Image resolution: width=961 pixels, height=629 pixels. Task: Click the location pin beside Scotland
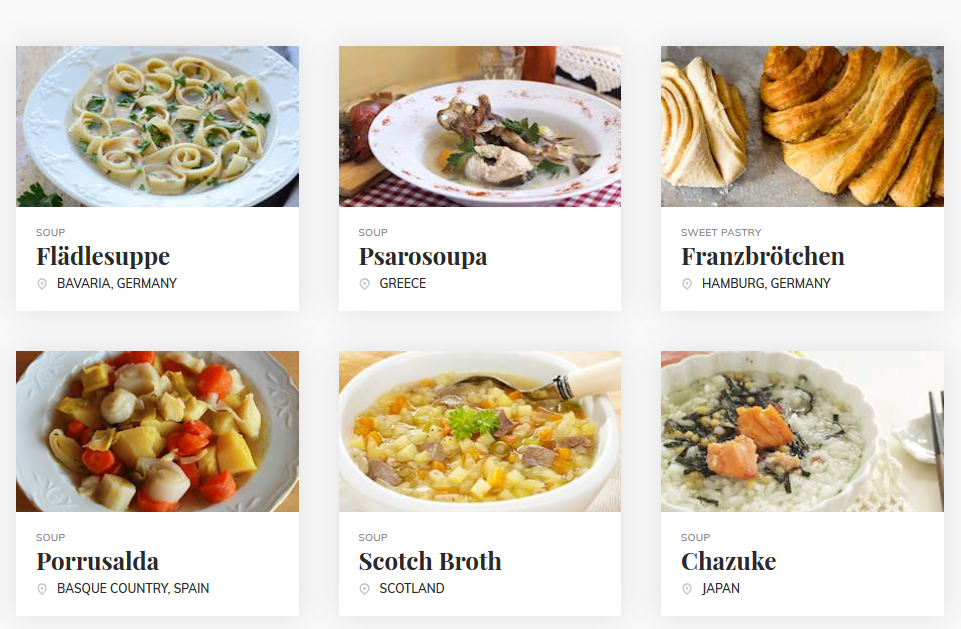[x=364, y=589]
